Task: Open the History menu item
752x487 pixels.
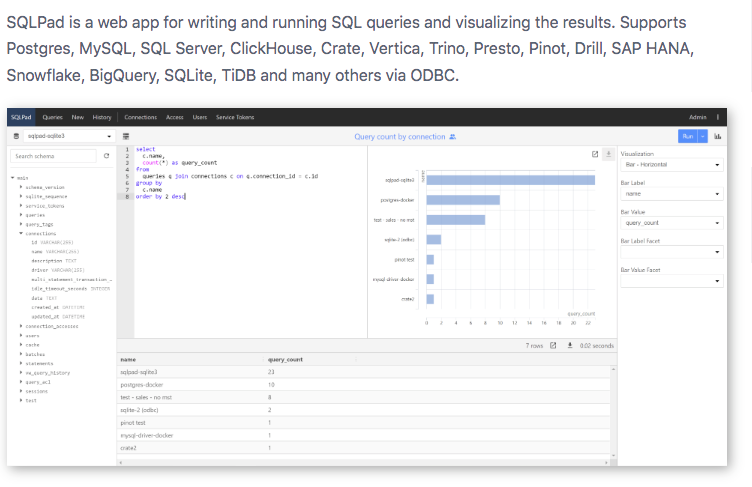Action: coord(102,117)
